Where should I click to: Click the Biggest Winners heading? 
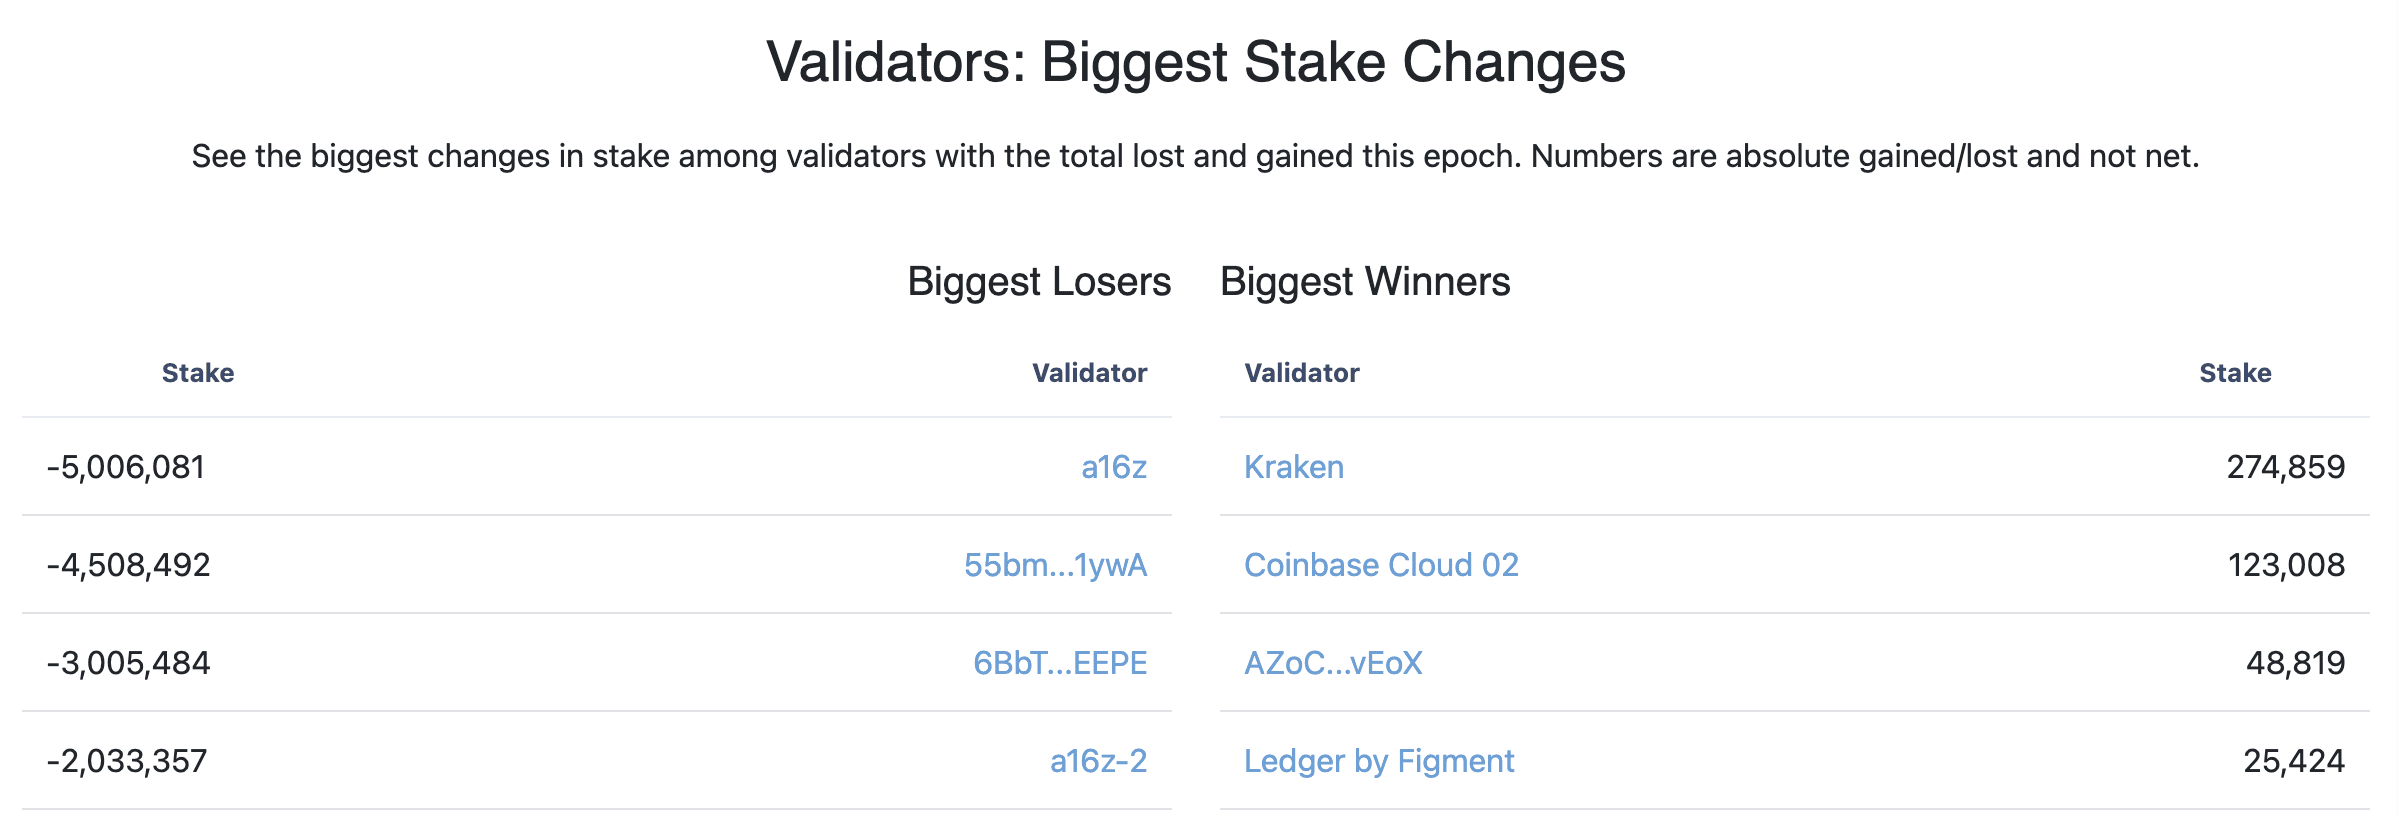1365,282
